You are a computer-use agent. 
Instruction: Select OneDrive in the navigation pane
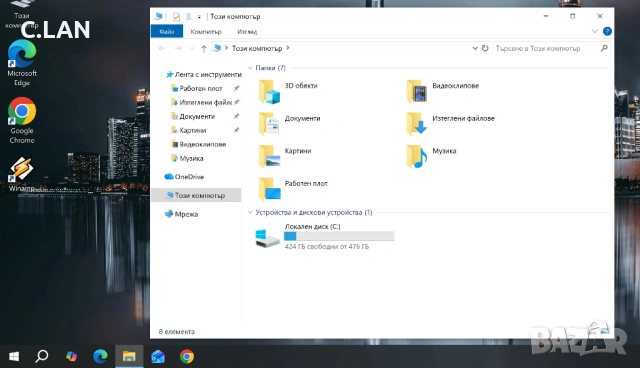tap(184, 177)
